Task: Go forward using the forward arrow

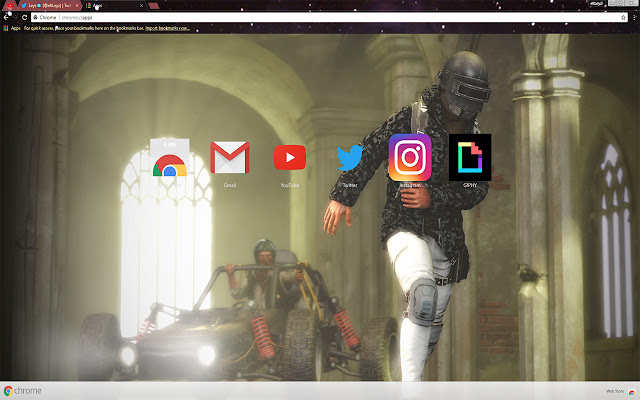Action: coord(15,17)
